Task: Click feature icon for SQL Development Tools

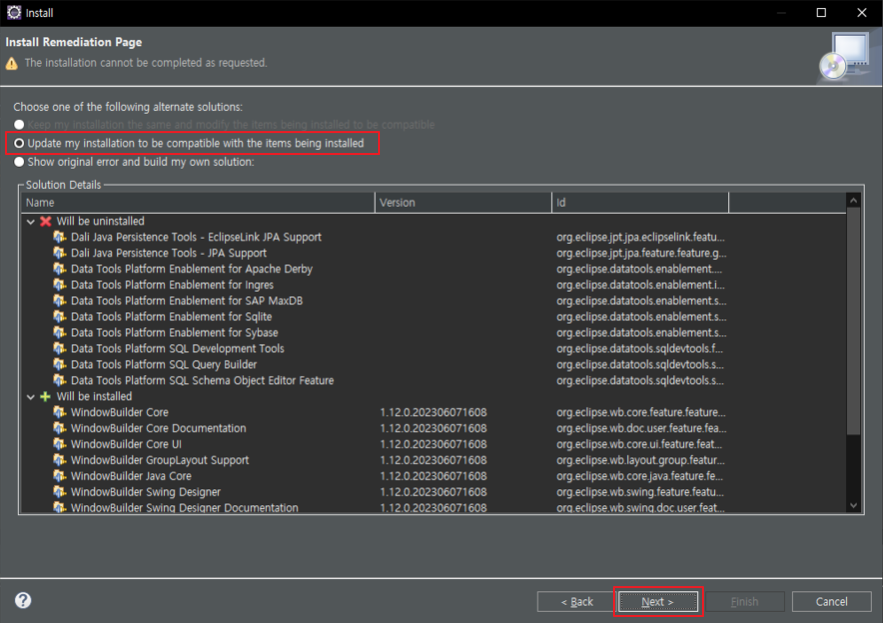Action: pos(60,349)
